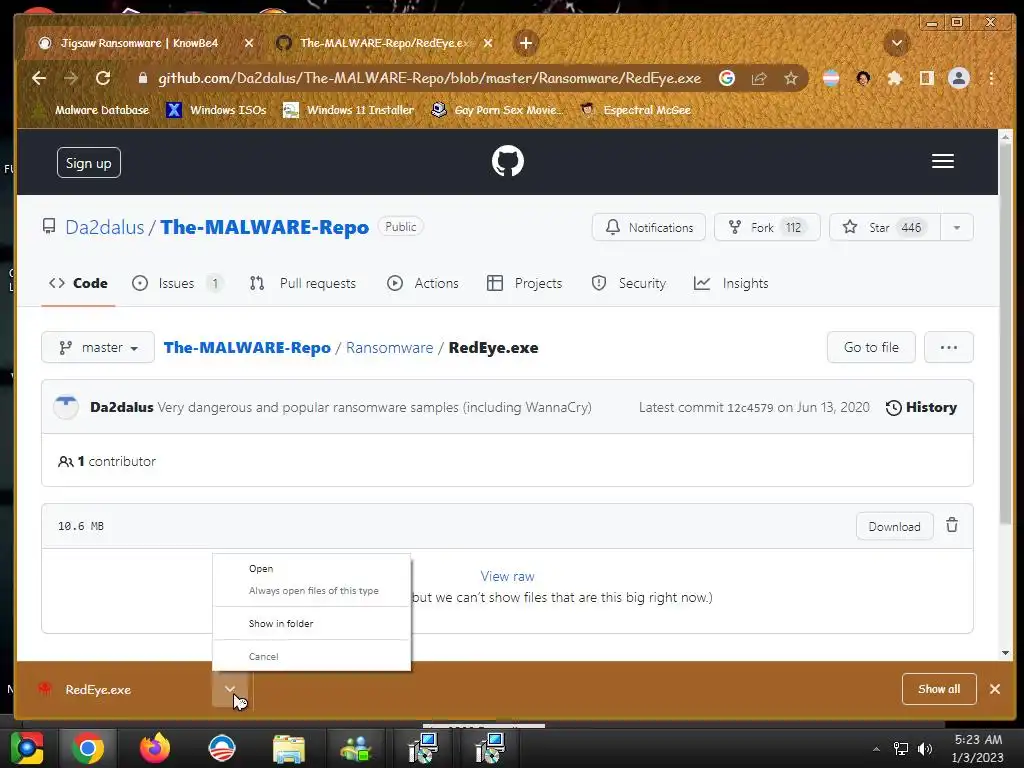Open a new browser tab
The image size is (1024, 768).
click(x=526, y=43)
